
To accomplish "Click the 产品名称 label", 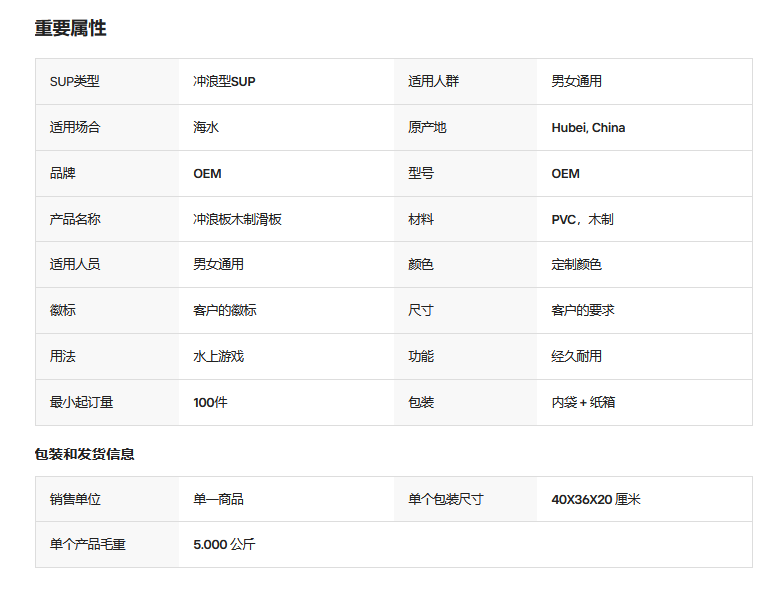I will click(75, 219).
